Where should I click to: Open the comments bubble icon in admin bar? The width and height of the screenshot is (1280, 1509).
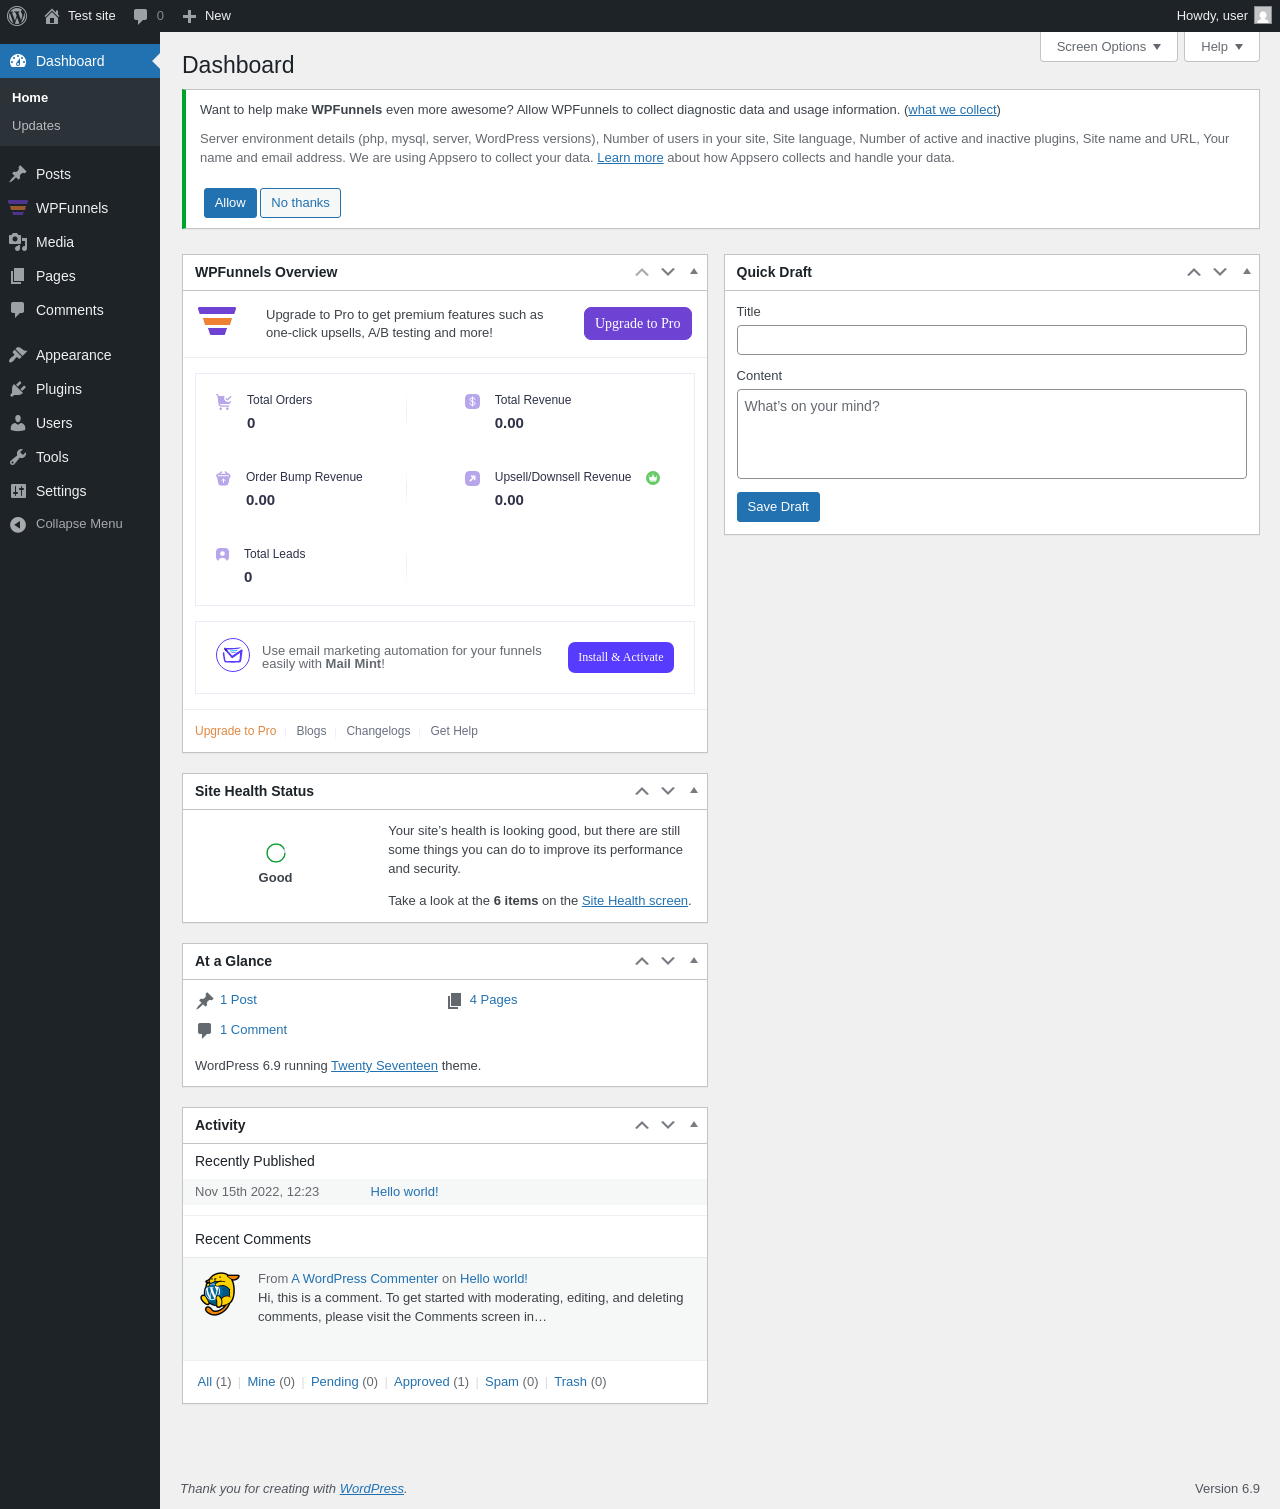(x=141, y=16)
